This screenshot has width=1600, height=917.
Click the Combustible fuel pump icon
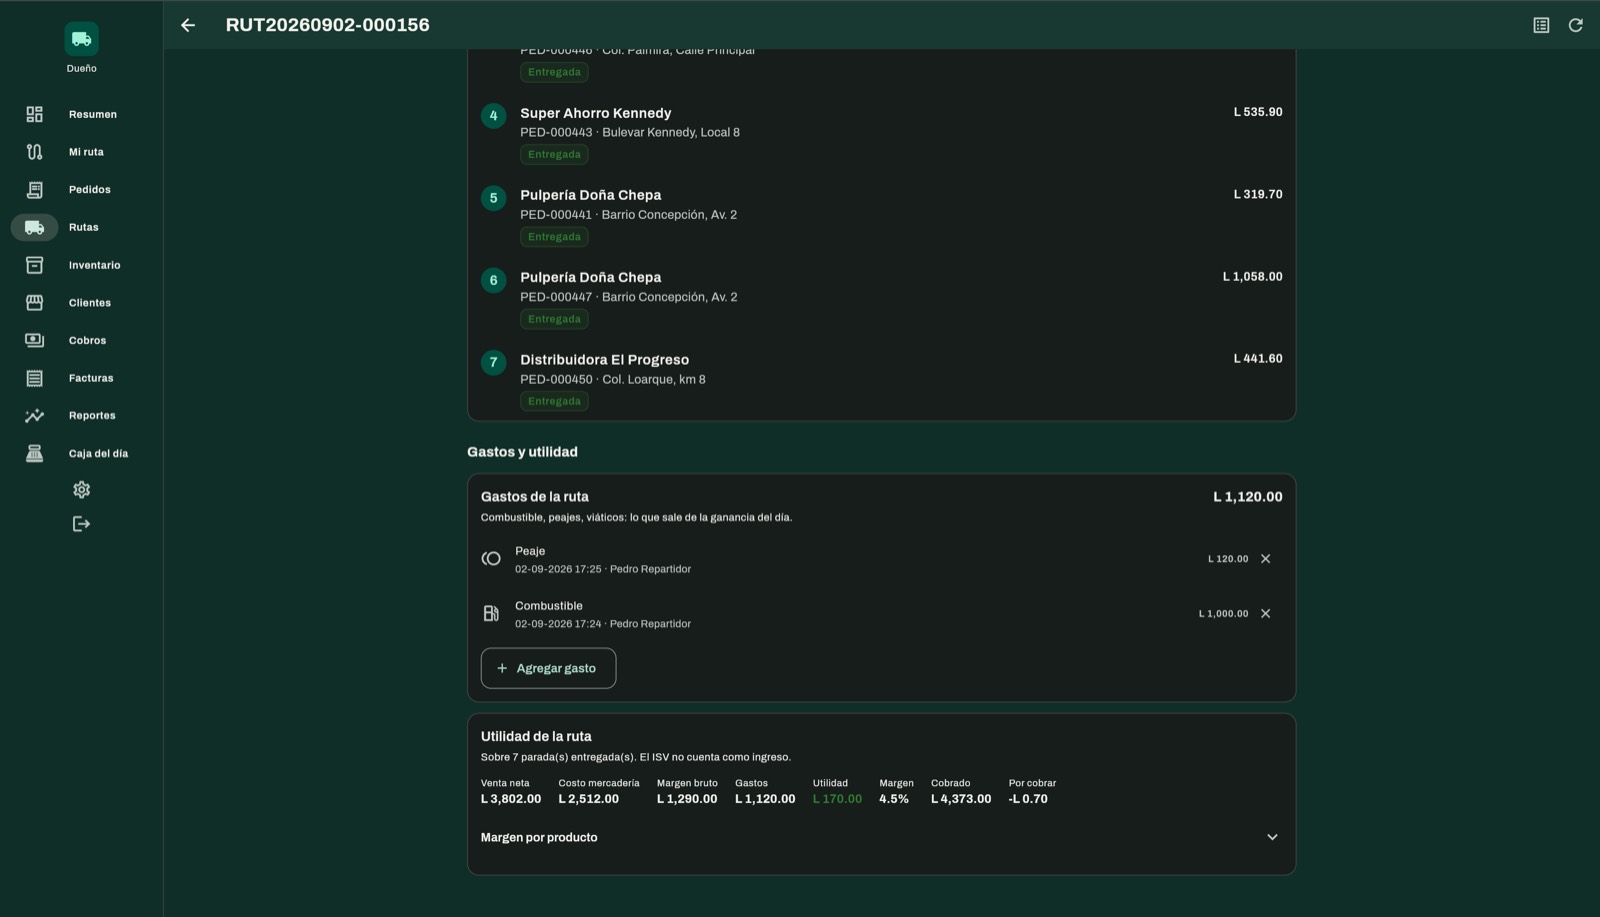click(491, 614)
